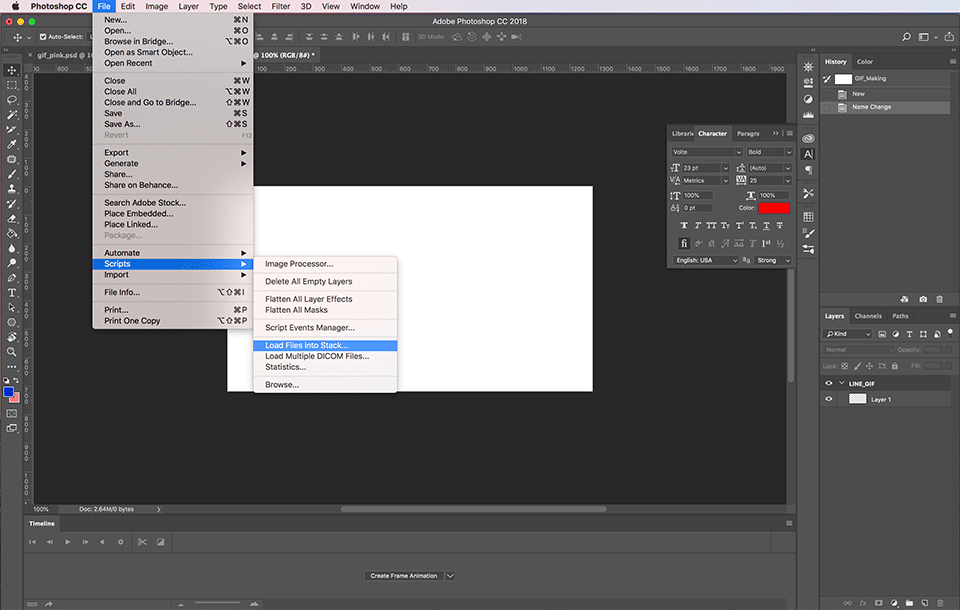The height and width of the screenshot is (610, 960).
Task: Click Create Frame Animation button
Action: tap(403, 576)
